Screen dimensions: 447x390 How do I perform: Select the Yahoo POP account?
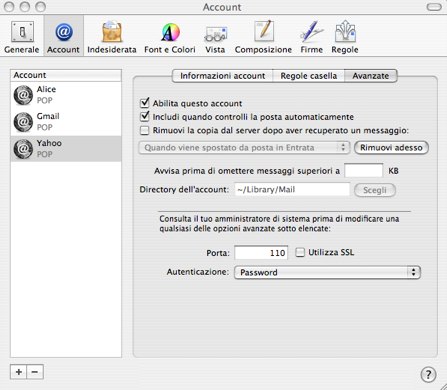click(66, 149)
